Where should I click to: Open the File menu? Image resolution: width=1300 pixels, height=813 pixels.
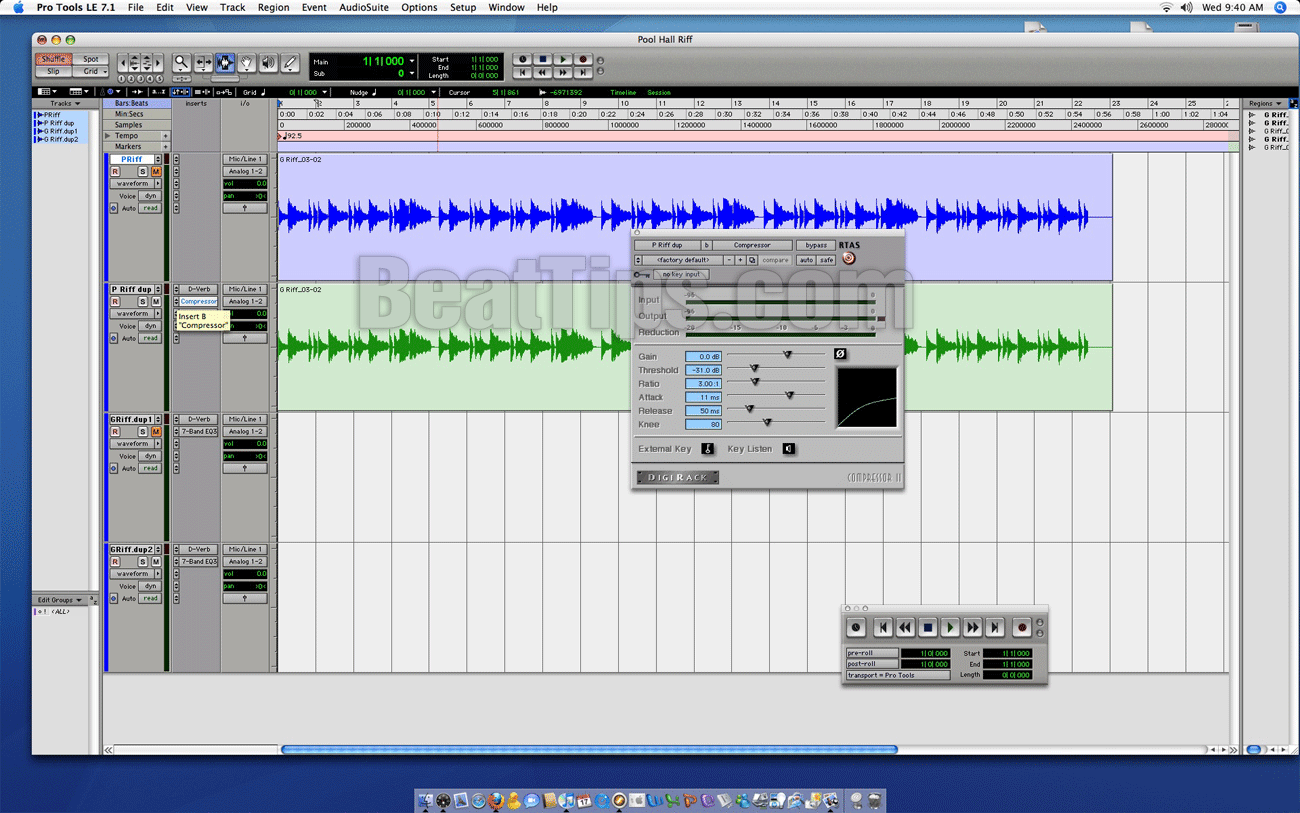click(135, 7)
